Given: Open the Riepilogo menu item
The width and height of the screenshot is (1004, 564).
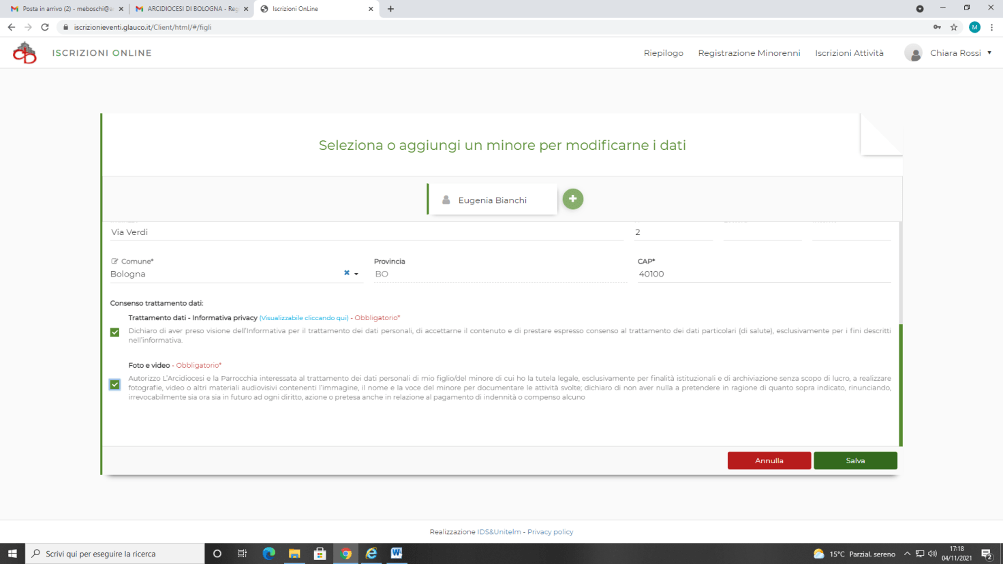Looking at the screenshot, I should point(663,53).
